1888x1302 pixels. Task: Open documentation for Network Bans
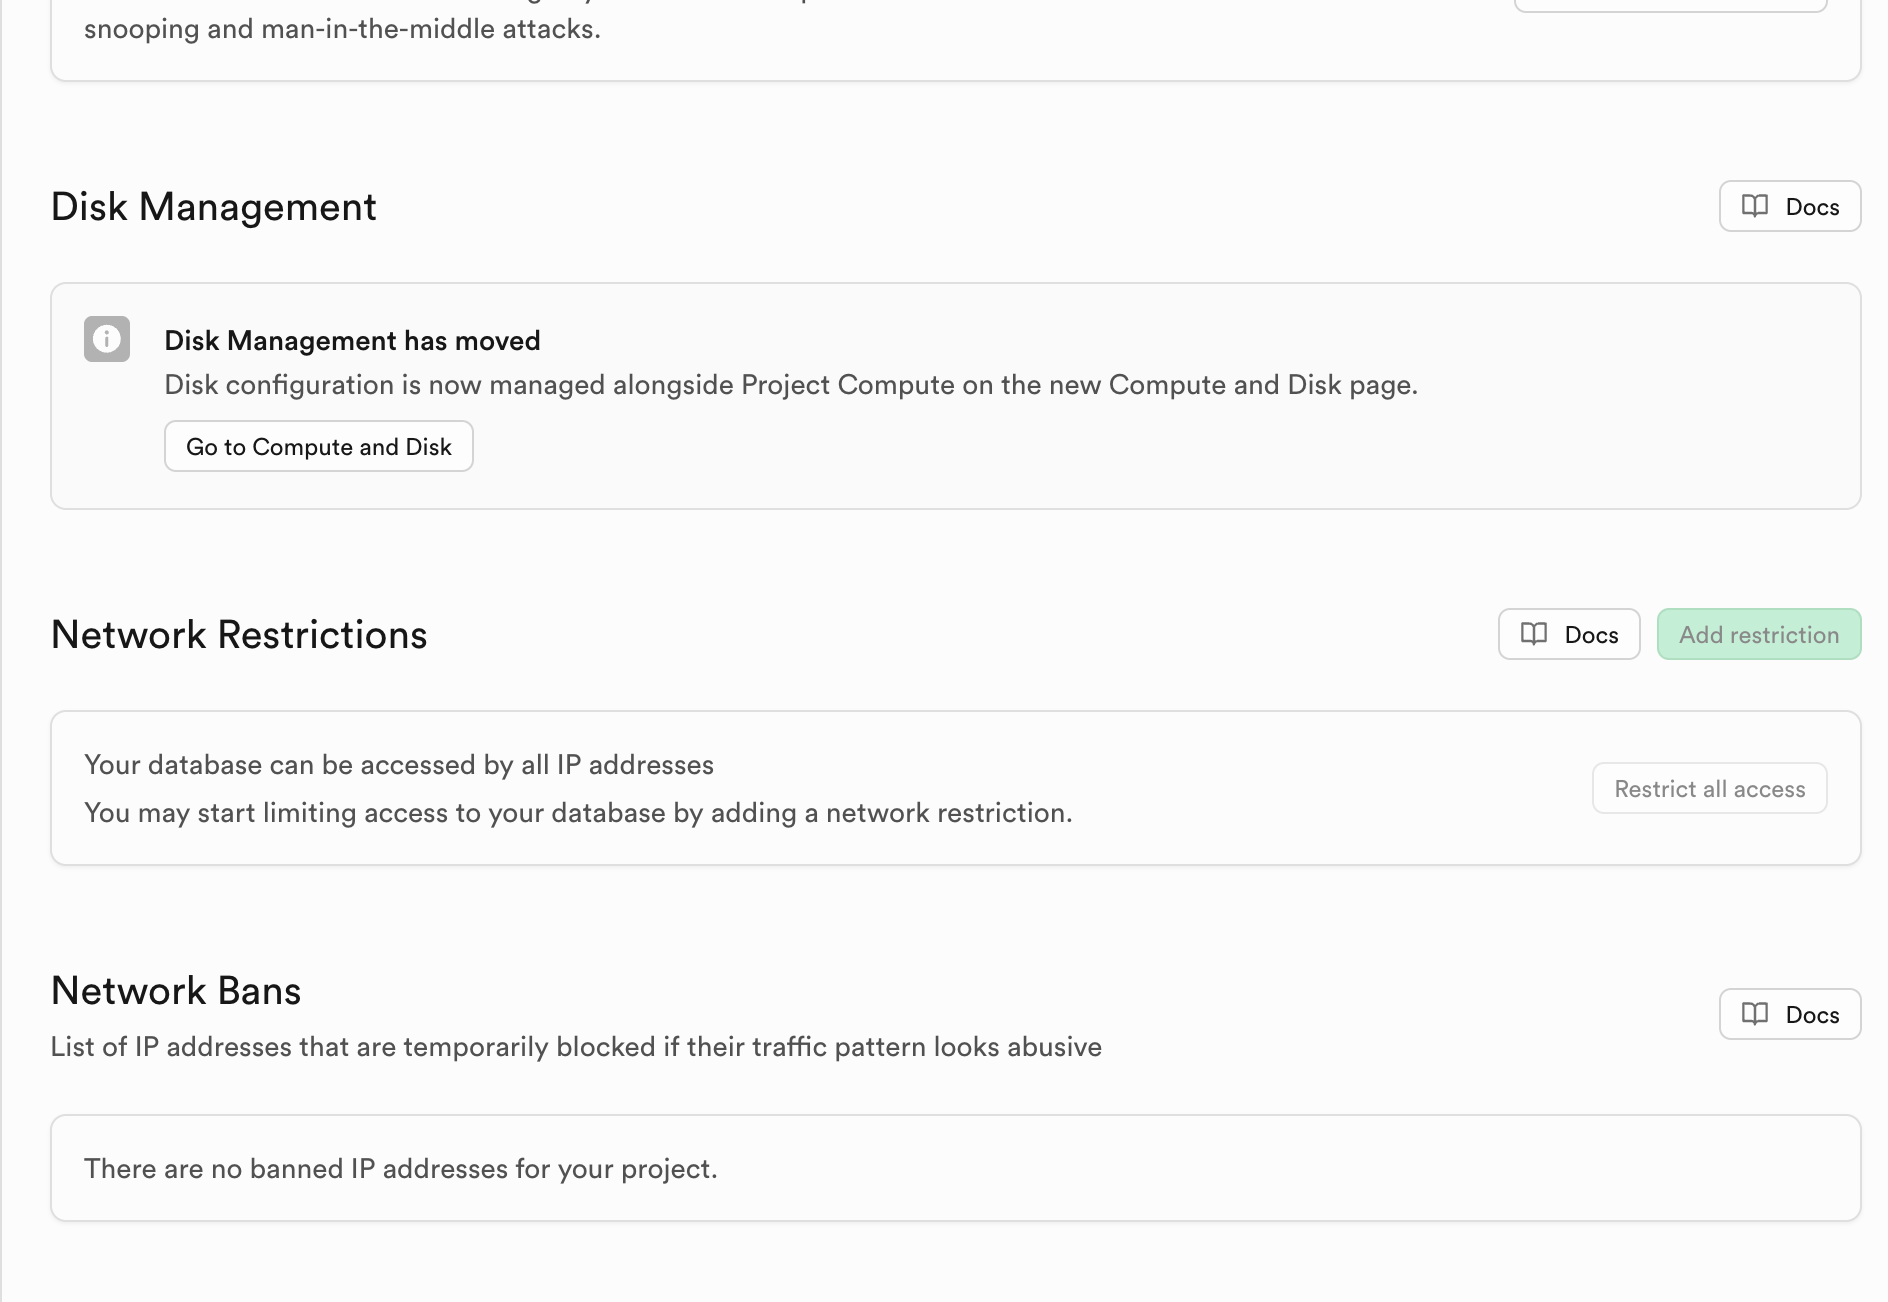(x=1789, y=1013)
